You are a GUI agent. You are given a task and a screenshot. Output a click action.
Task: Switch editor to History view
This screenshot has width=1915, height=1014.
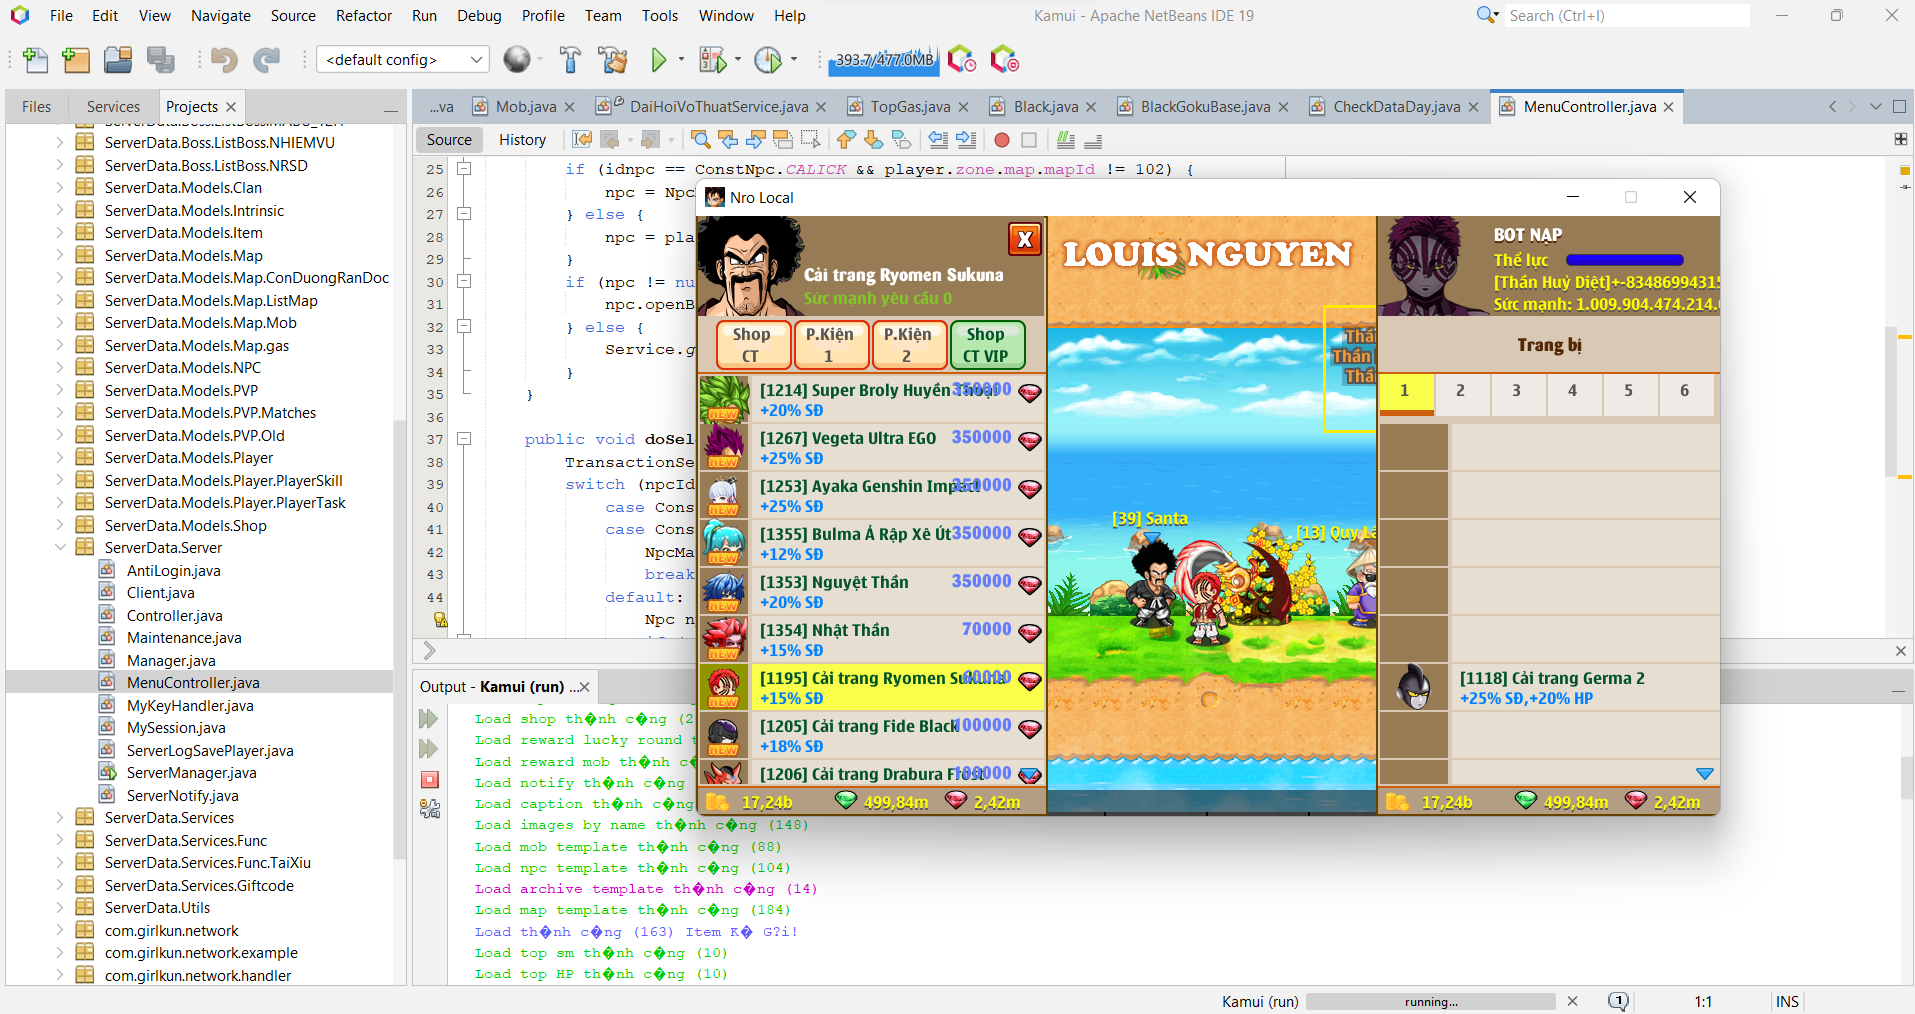(522, 140)
